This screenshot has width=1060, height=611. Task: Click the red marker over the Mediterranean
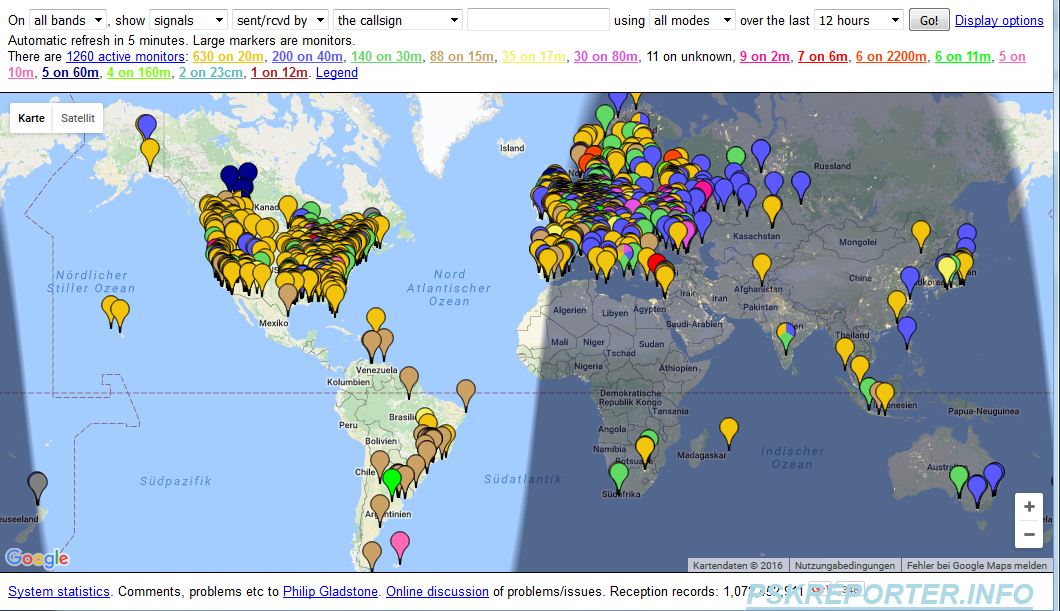pos(656,264)
